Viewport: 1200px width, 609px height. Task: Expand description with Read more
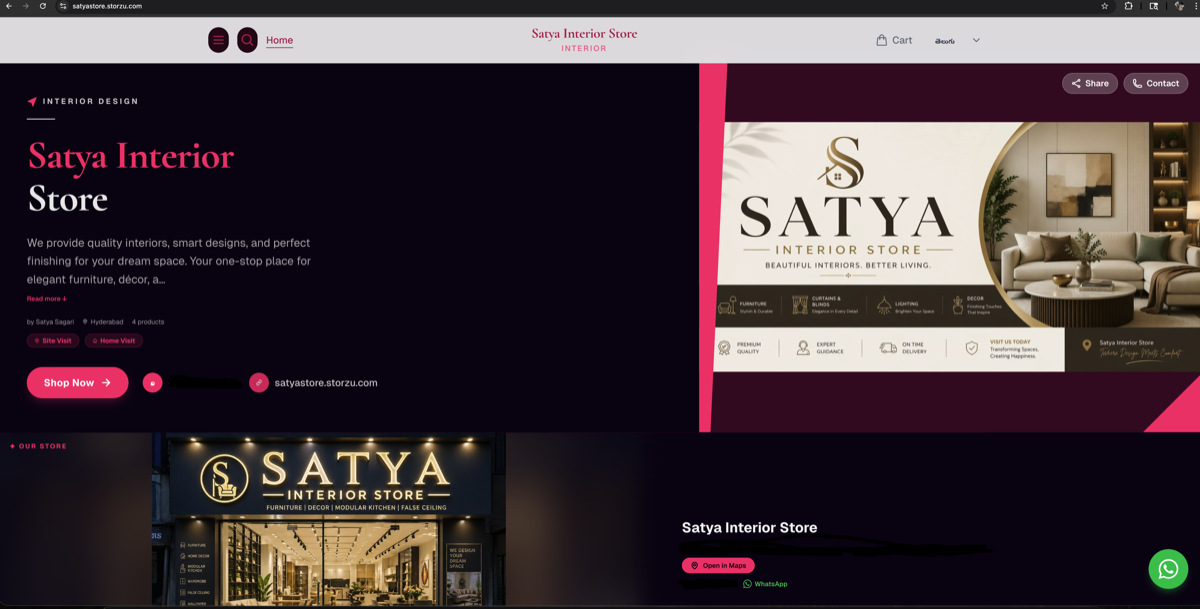tap(47, 299)
